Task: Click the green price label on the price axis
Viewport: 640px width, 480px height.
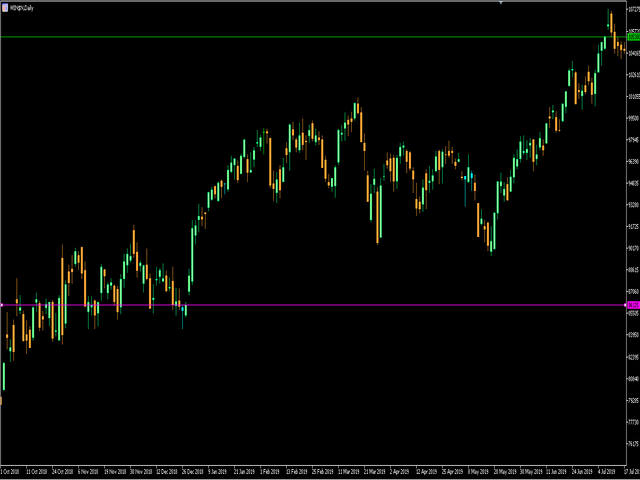Action: click(633, 37)
